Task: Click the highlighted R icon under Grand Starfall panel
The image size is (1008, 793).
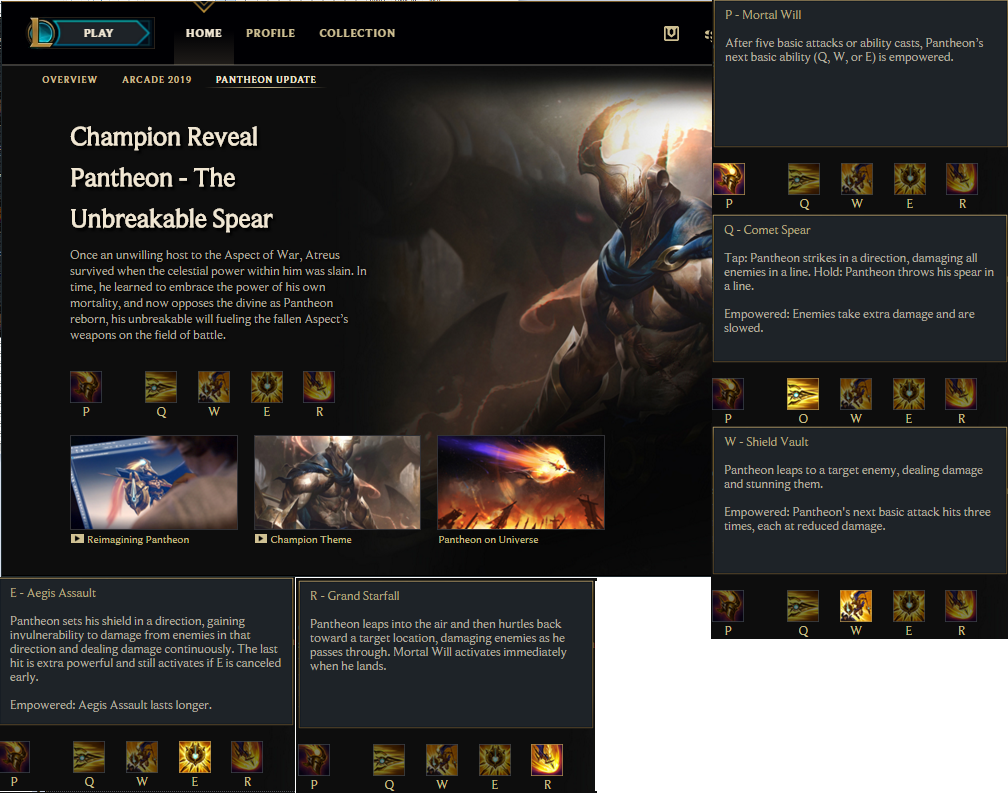Action: click(547, 760)
